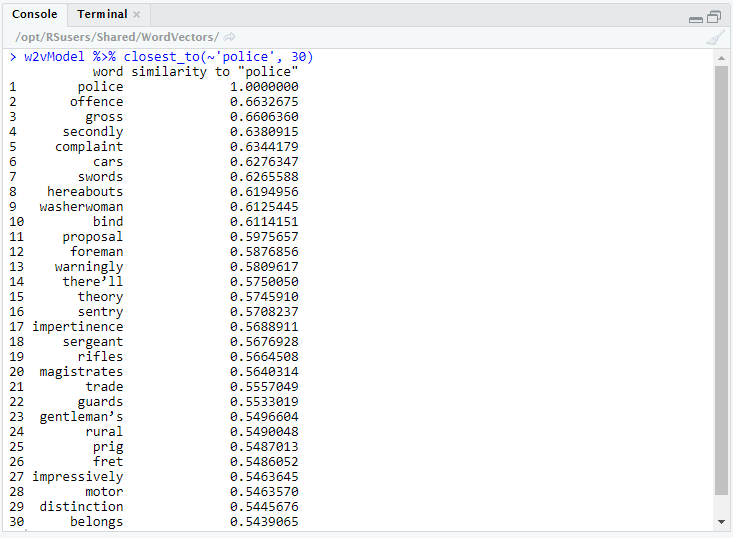The height and width of the screenshot is (538, 733).
Task: Click the scrollbar down arrow
Action: 722,521
